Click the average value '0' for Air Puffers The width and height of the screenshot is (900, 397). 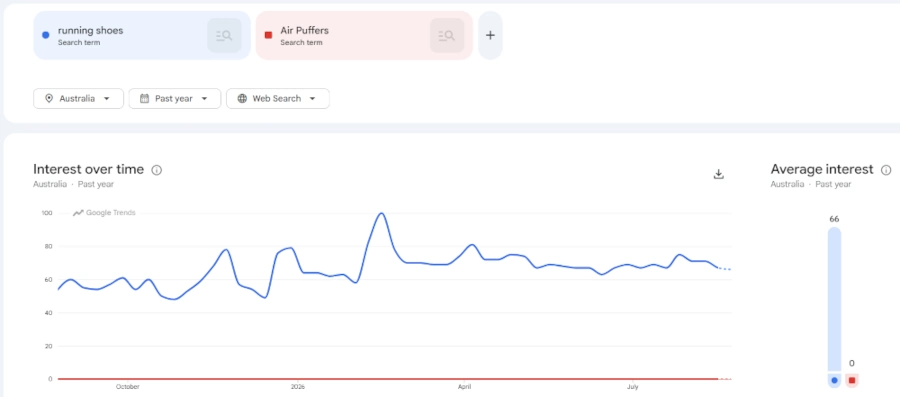(x=852, y=363)
